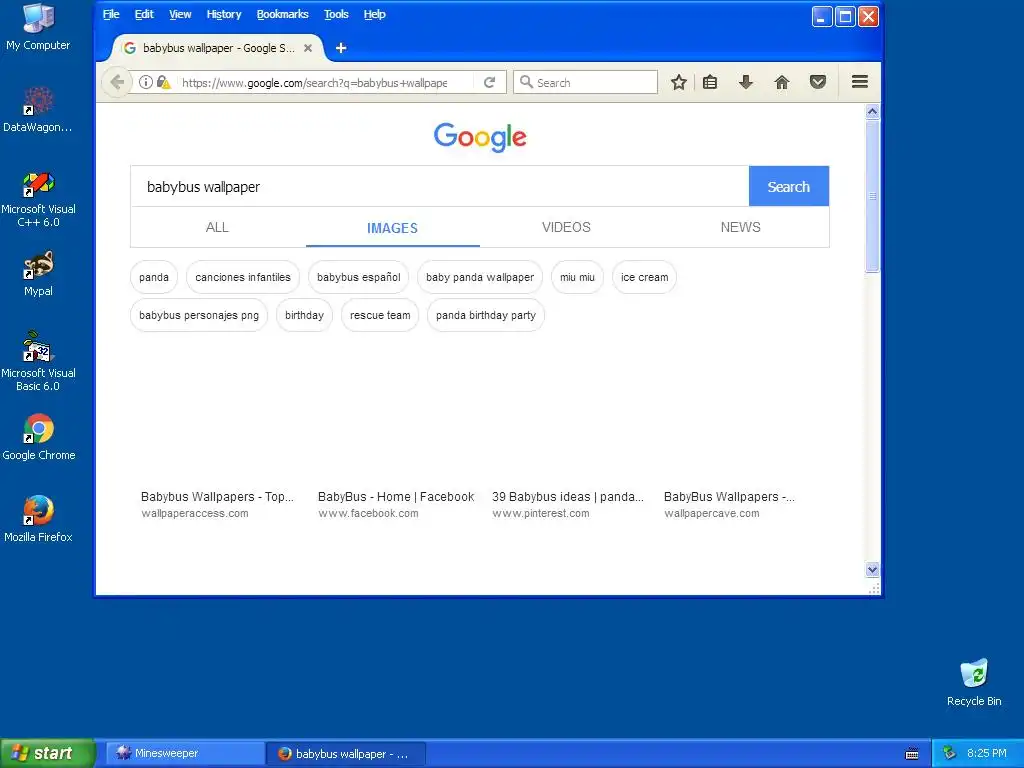1024x768 pixels.
Task: Open the History menu
Action: pos(223,14)
